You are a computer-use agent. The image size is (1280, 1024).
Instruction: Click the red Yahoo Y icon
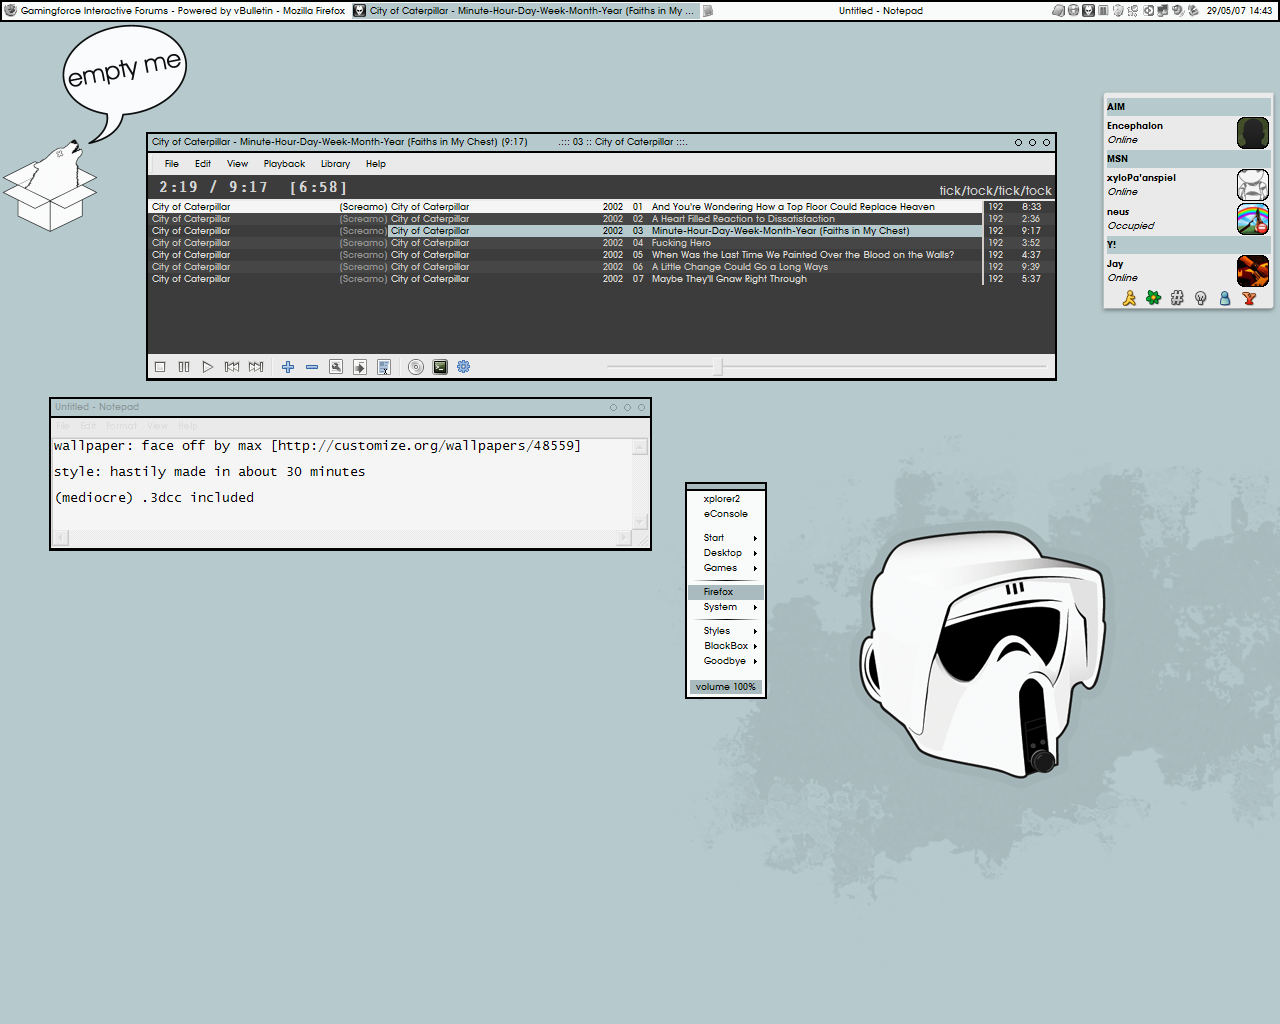coord(1249,298)
